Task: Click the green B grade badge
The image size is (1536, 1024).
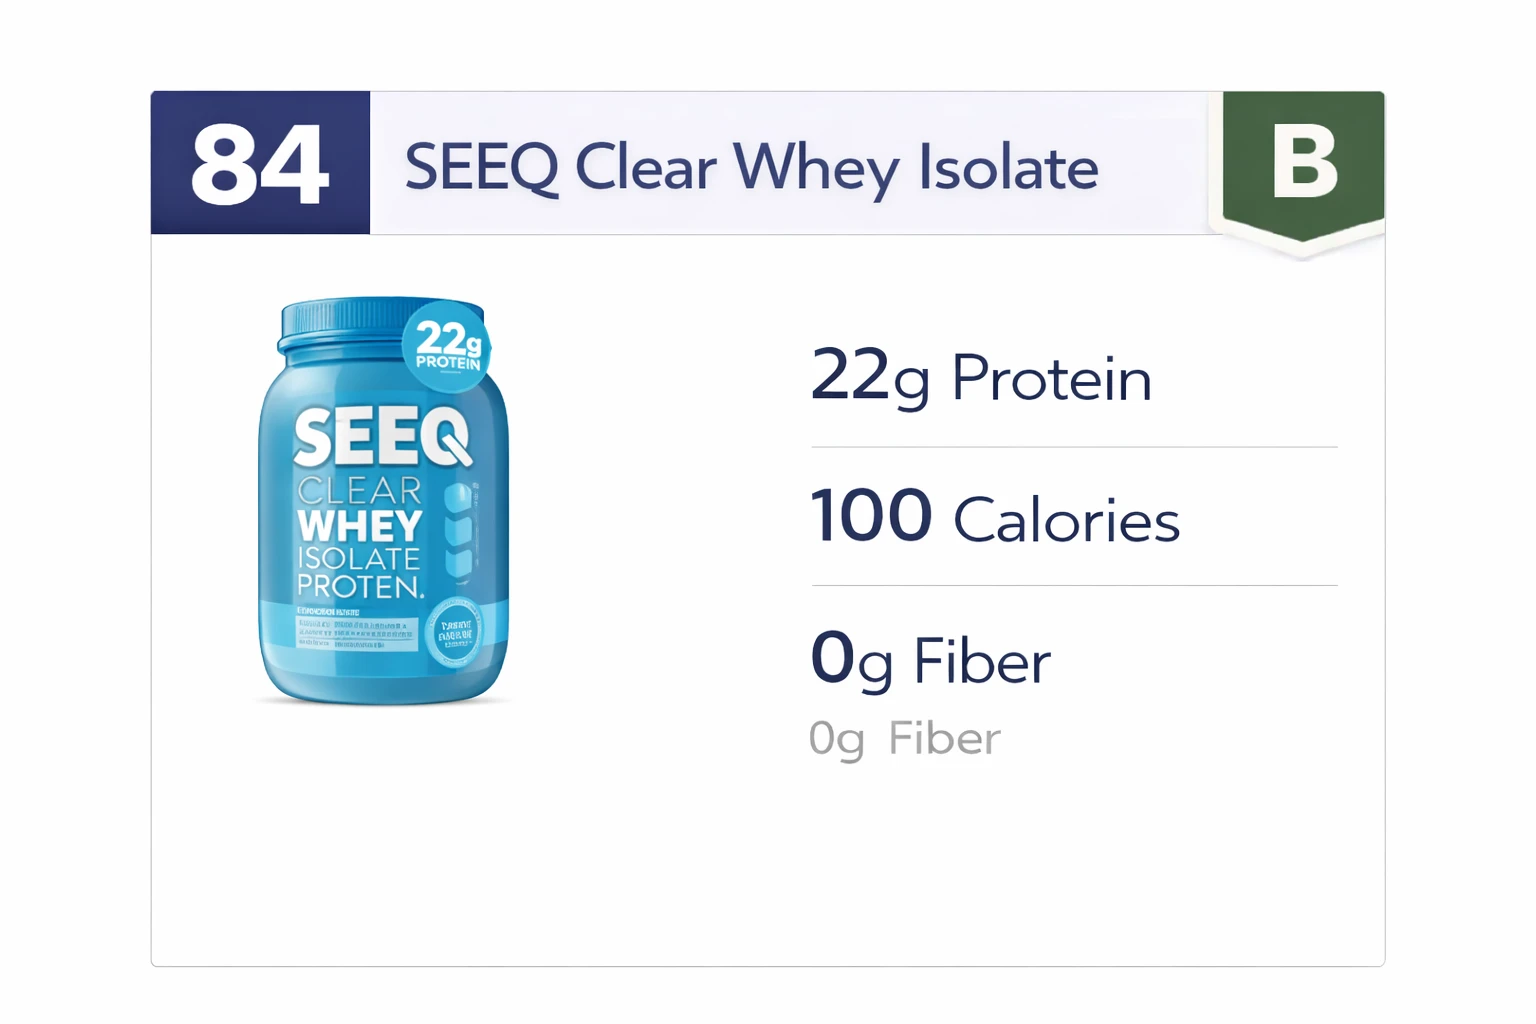Action: click(1303, 163)
